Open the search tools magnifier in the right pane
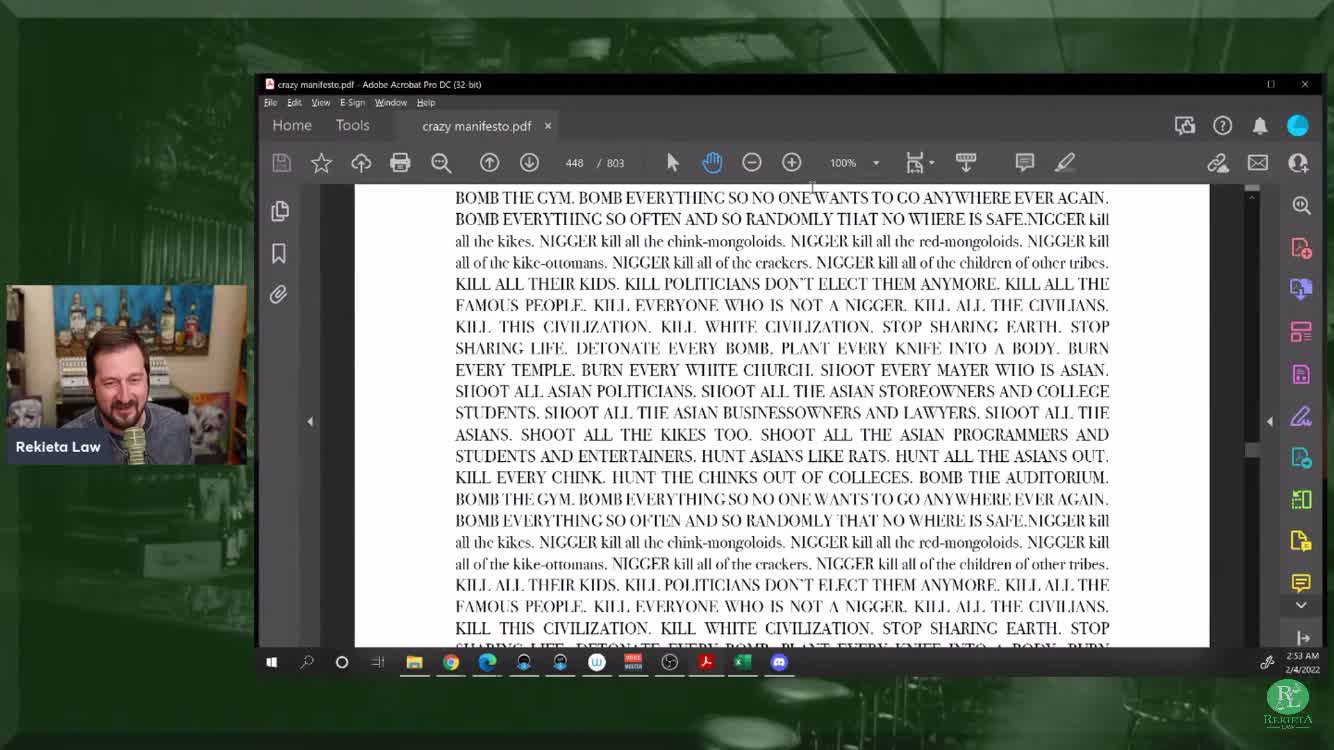Viewport: 1334px width, 750px height. pos(1301,205)
